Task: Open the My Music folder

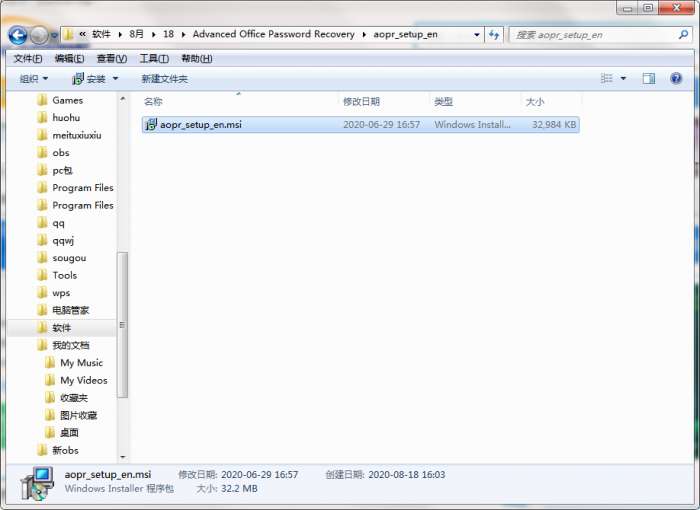Action: (82, 363)
